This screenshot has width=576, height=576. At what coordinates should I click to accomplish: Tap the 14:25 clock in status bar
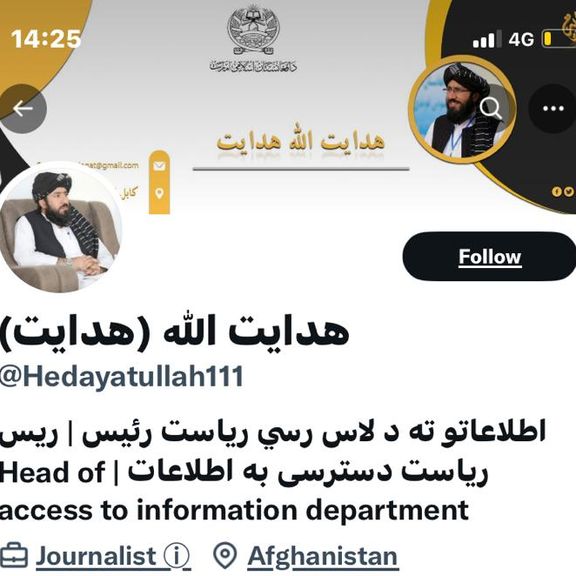[x=46, y=39]
